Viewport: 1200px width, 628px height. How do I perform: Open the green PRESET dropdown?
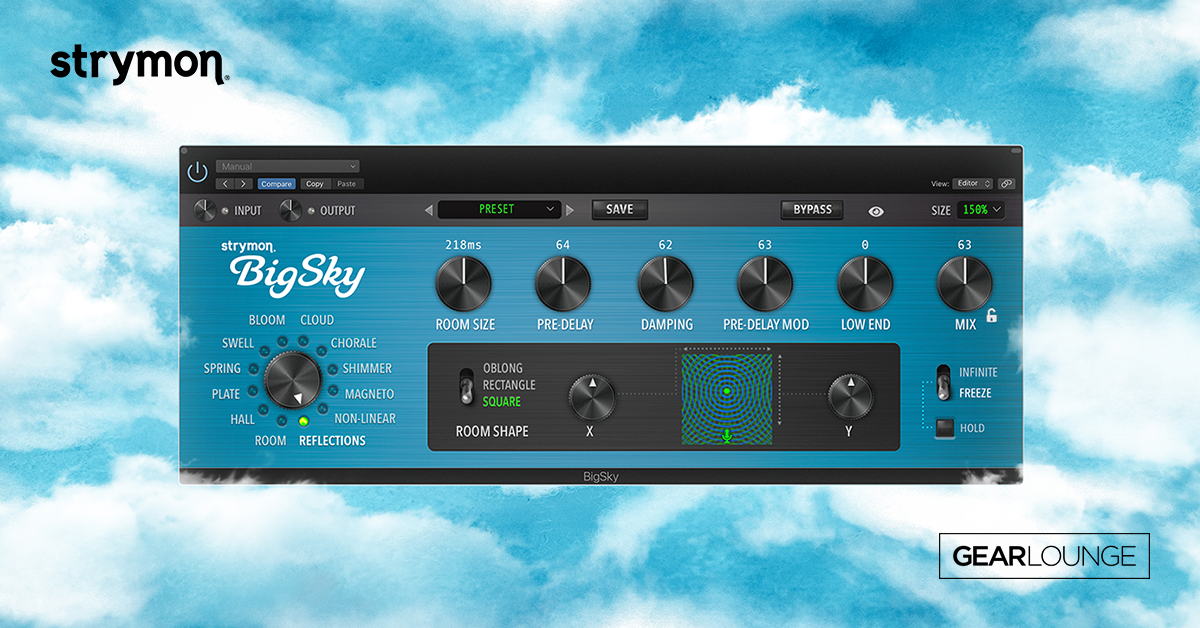(x=500, y=209)
